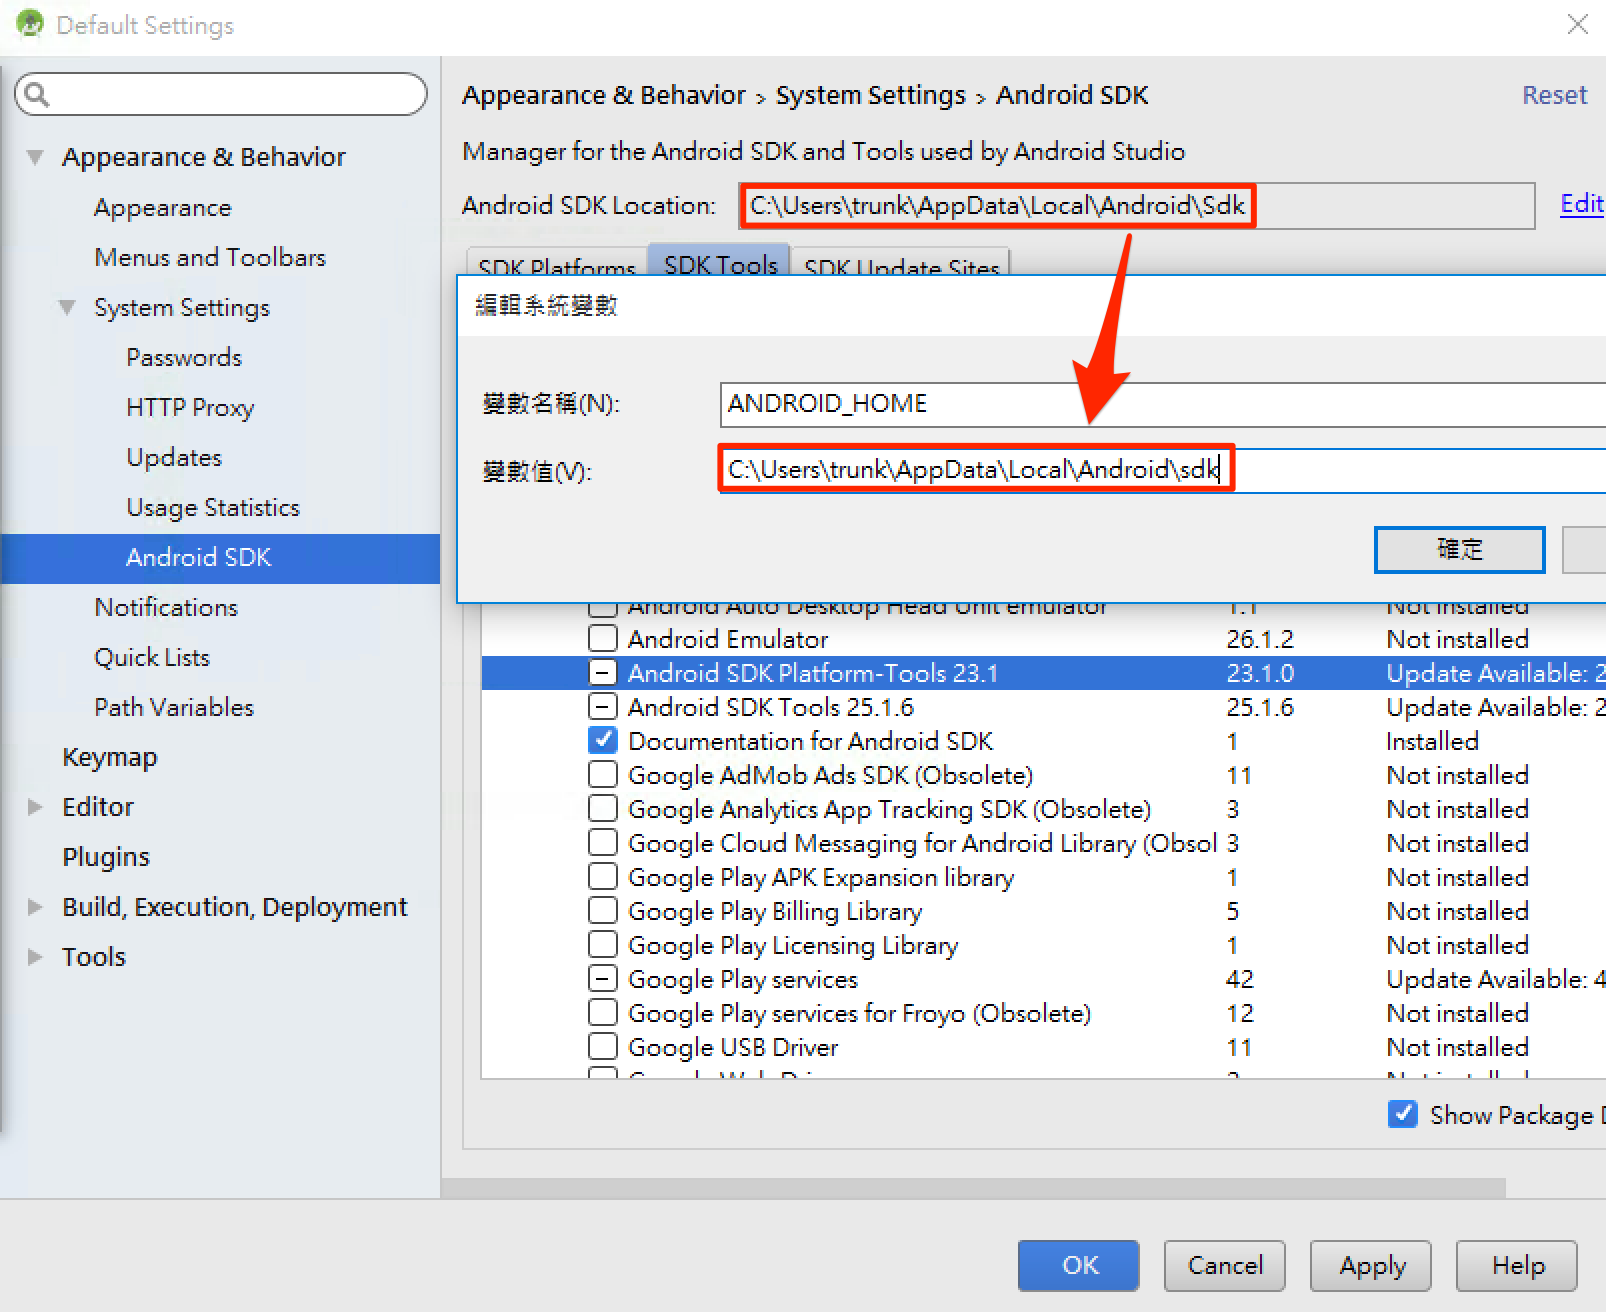Open Path Variables settings

(x=174, y=707)
